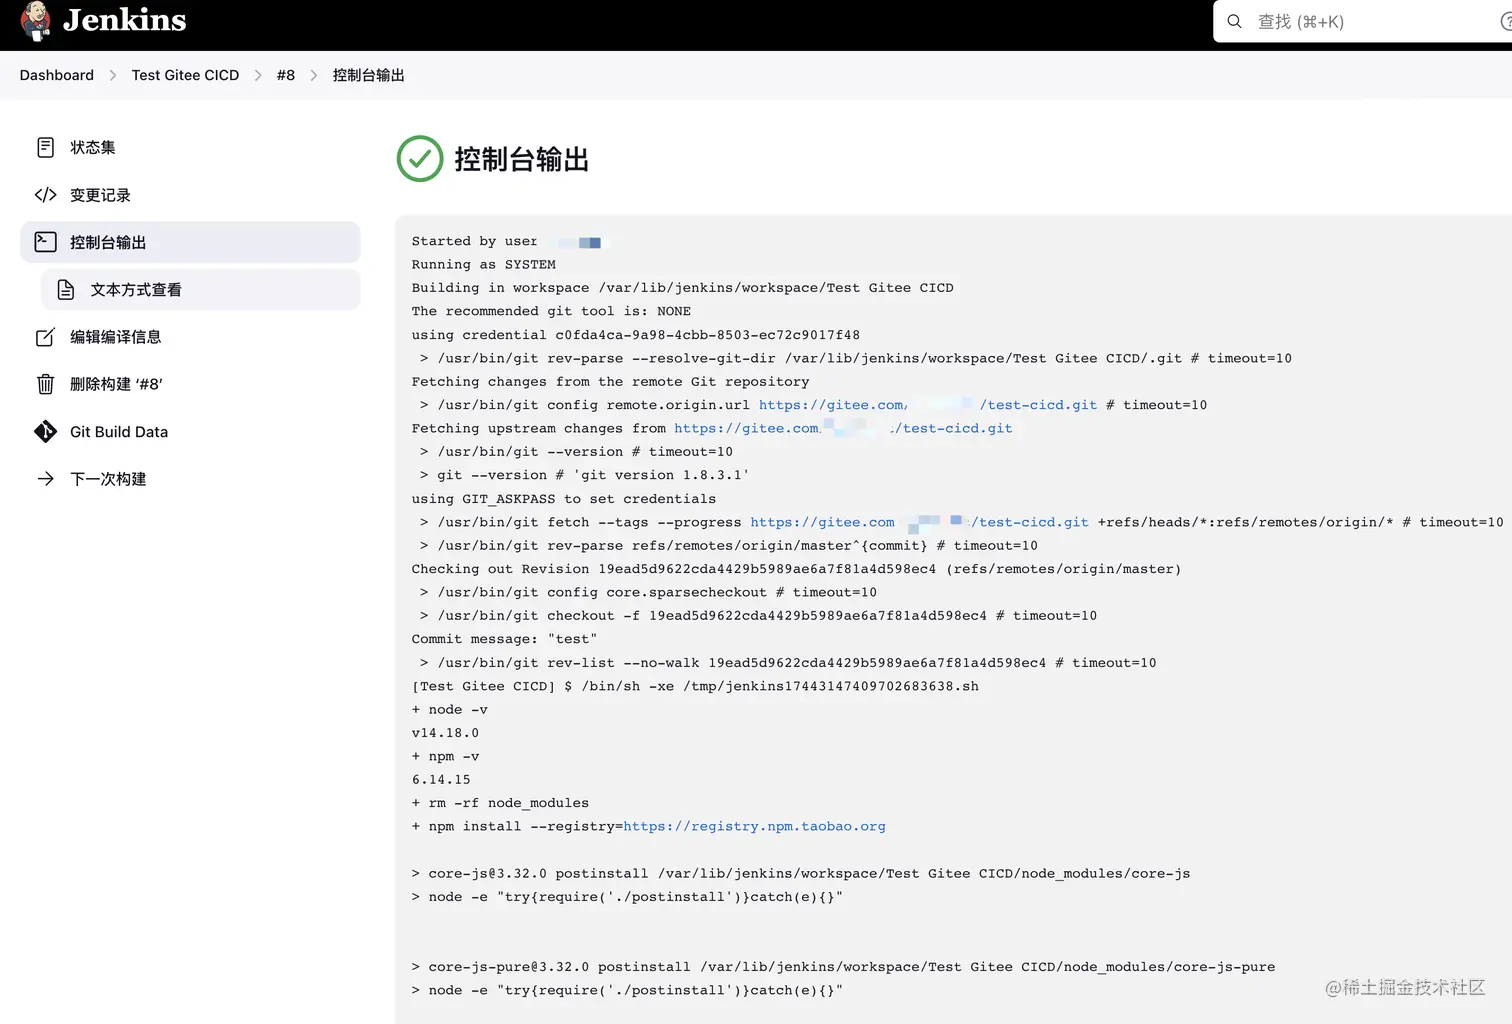This screenshot has height=1024, width=1512.
Task: Open gitee.com link in remote.origin.url line
Action: (928, 405)
